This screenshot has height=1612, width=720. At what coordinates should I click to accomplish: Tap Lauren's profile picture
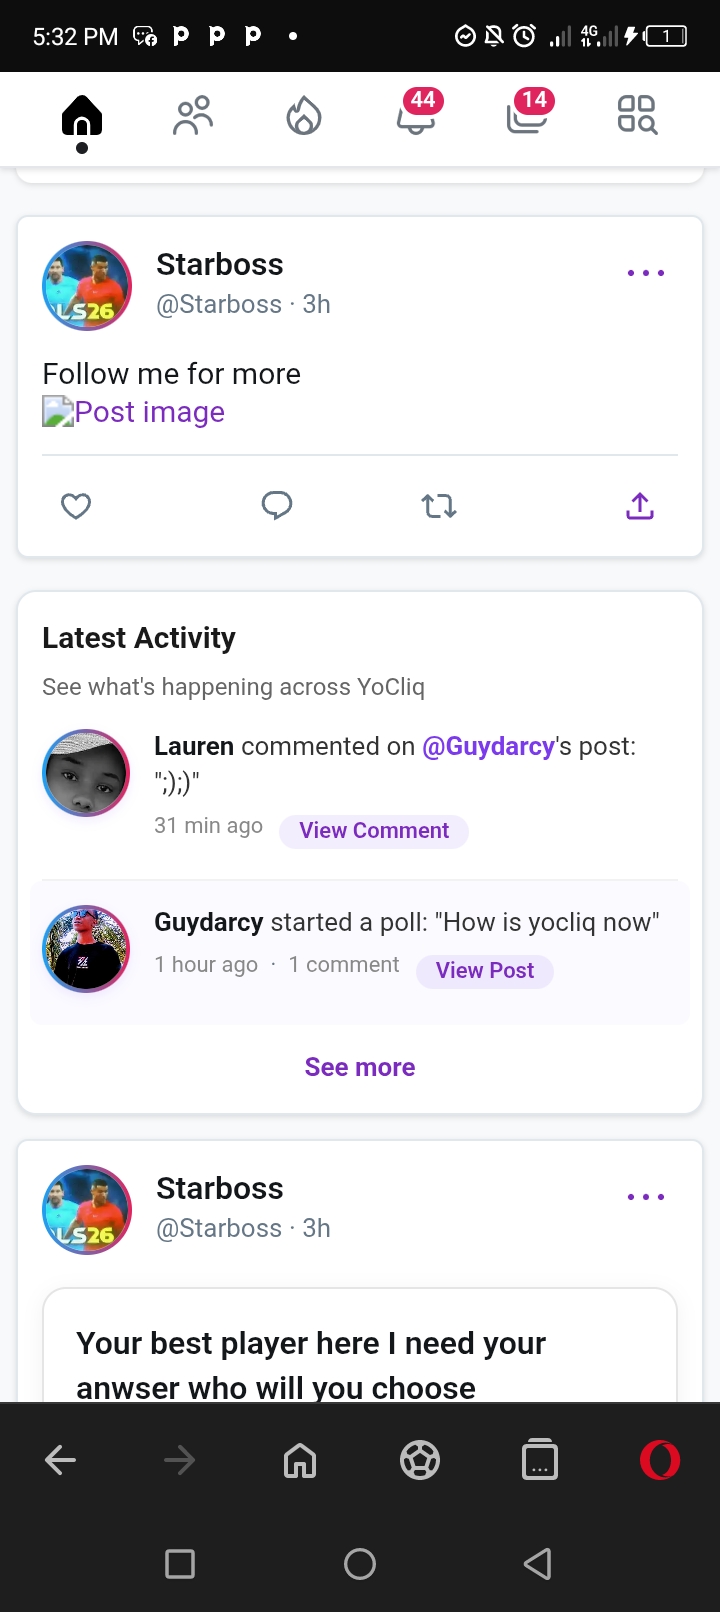pyautogui.click(x=86, y=773)
